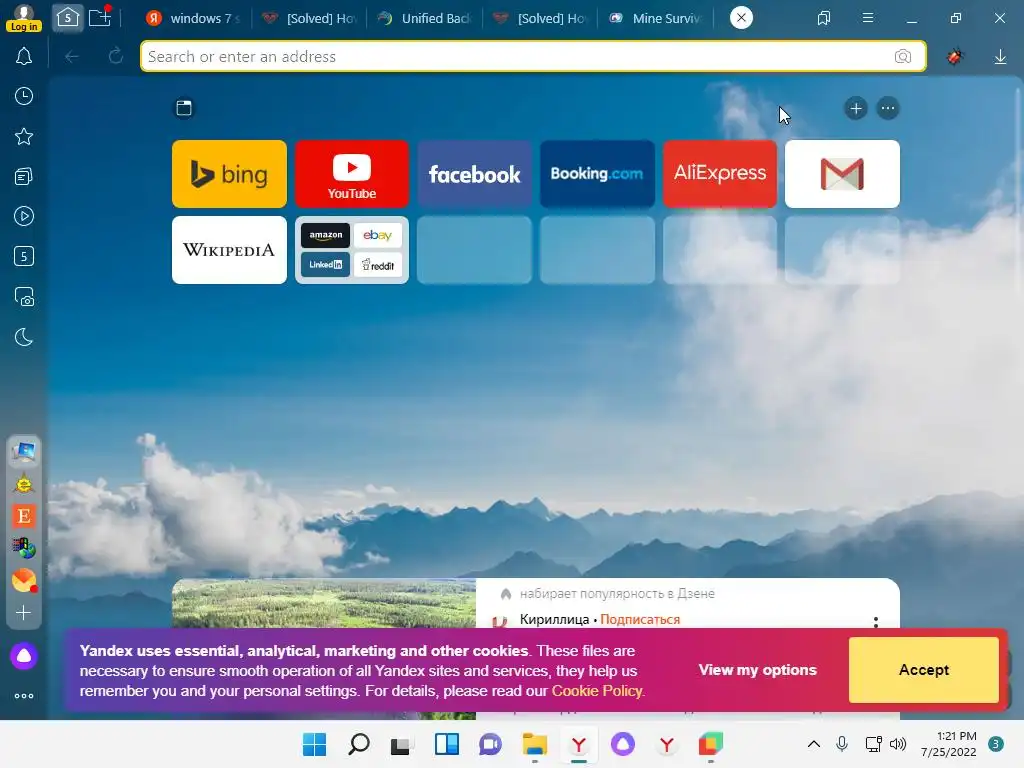1024x768 pixels.
Task: Open taskbar Search
Action: pos(359,744)
